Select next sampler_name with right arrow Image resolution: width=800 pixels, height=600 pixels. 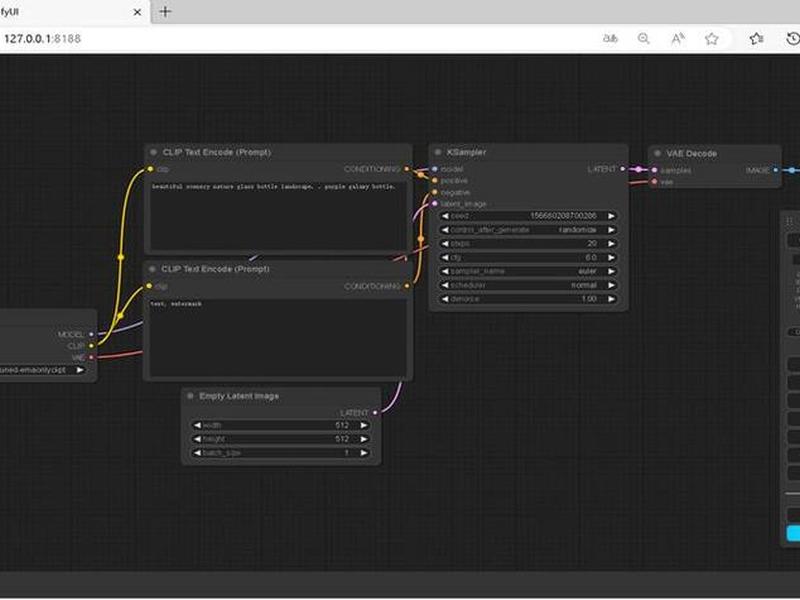611,271
